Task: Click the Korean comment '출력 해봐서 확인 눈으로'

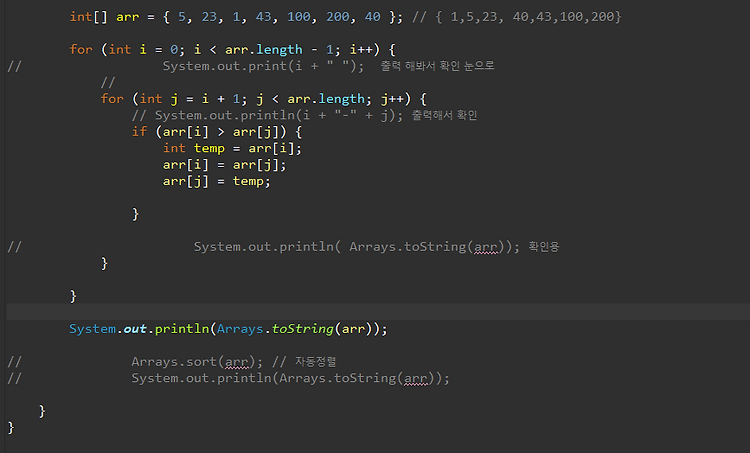Action: point(437,66)
